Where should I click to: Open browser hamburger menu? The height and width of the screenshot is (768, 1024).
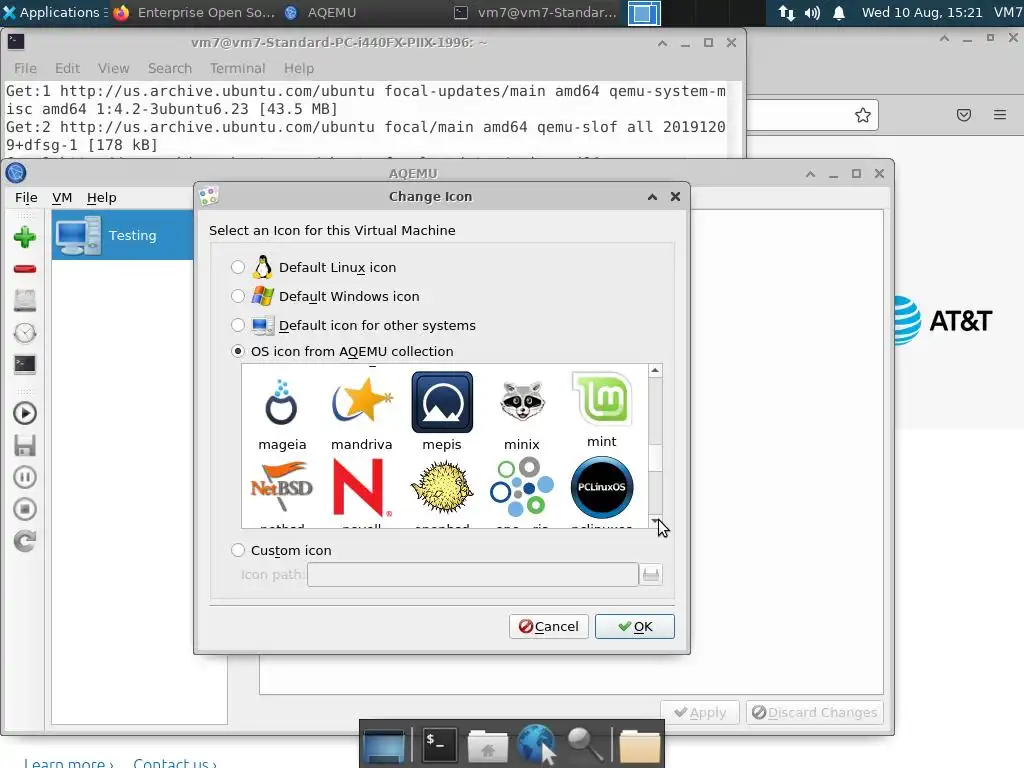[1000, 115]
